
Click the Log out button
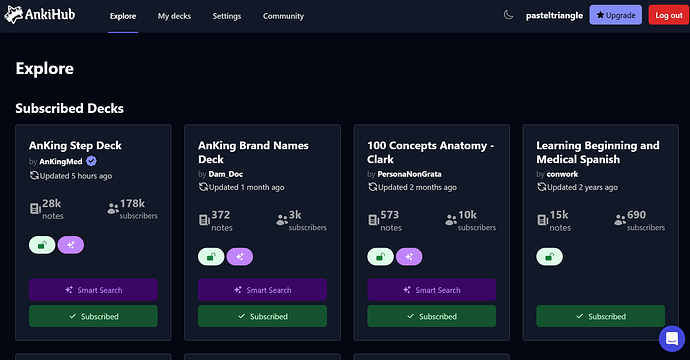coord(668,15)
